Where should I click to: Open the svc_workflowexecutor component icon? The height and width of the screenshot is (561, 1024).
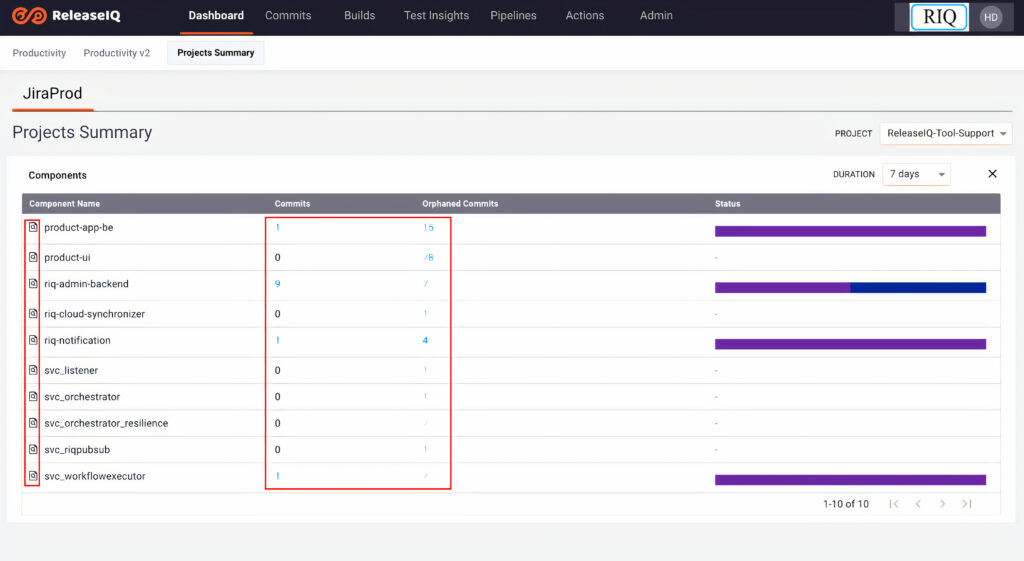click(x=33, y=476)
